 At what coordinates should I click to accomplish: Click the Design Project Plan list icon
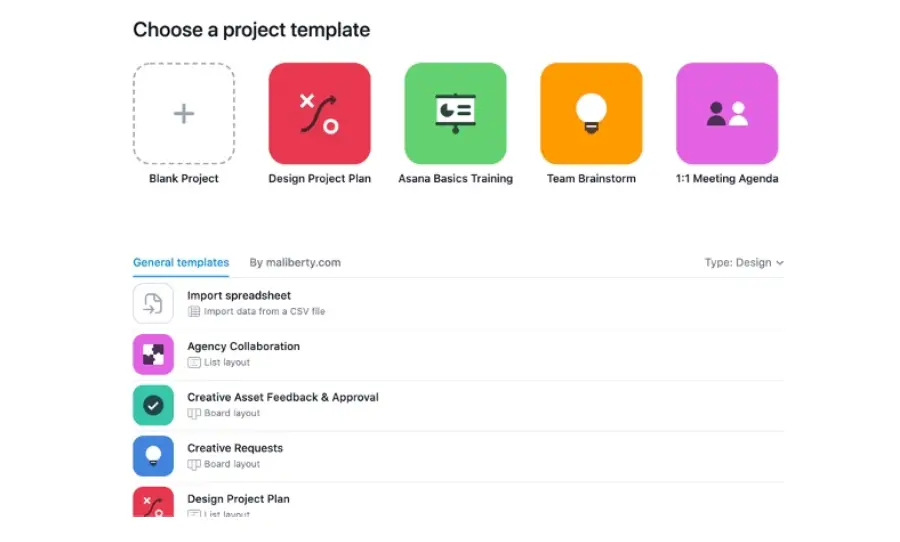pyautogui.click(x=153, y=503)
